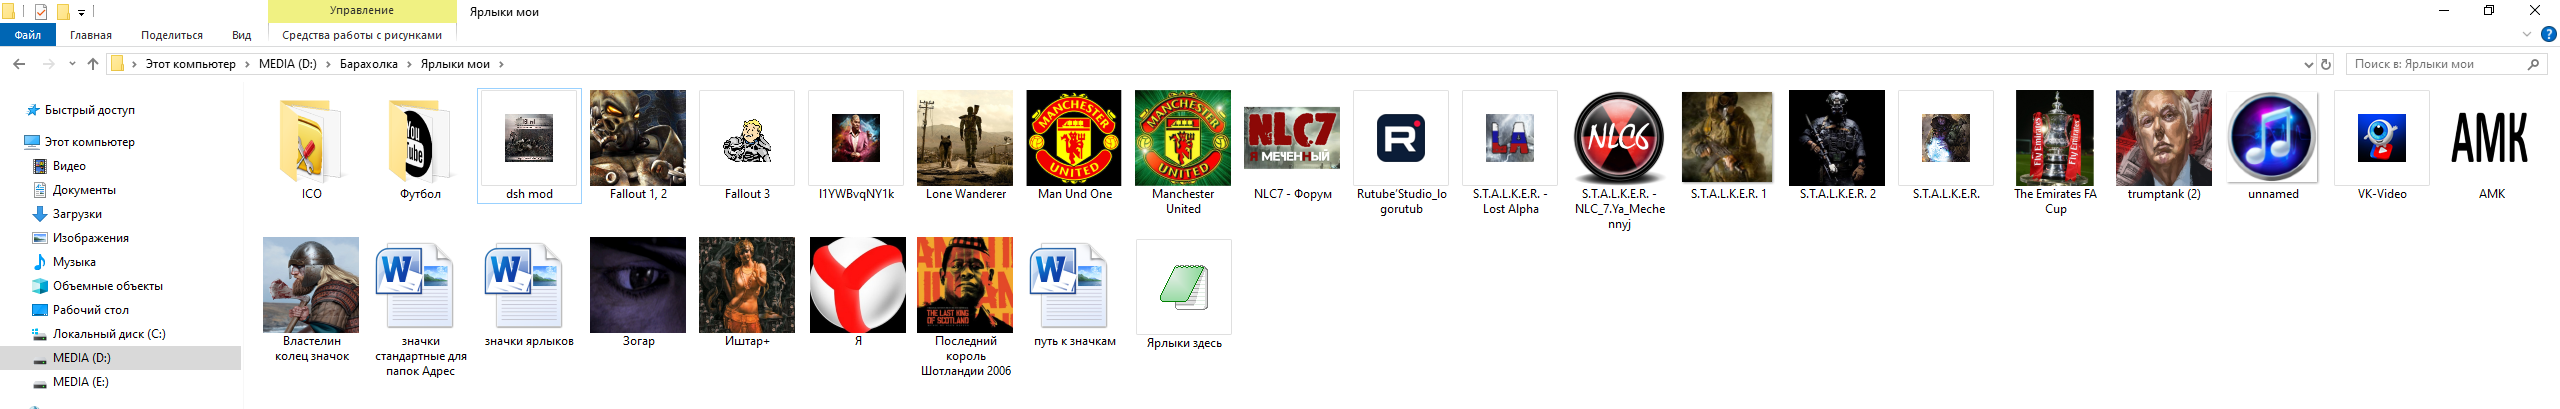Open the Файл menu

tap(28, 35)
